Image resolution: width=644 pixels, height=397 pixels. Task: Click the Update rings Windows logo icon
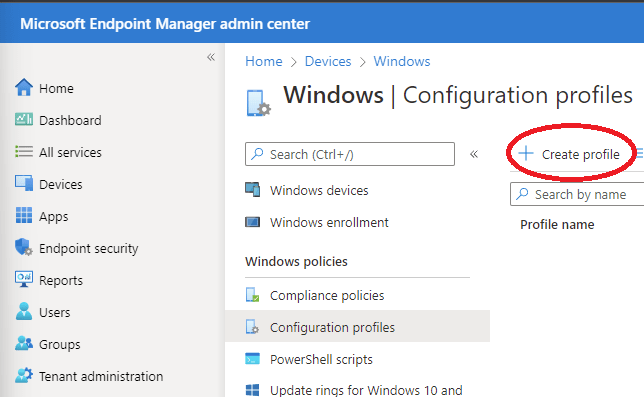[253, 390]
